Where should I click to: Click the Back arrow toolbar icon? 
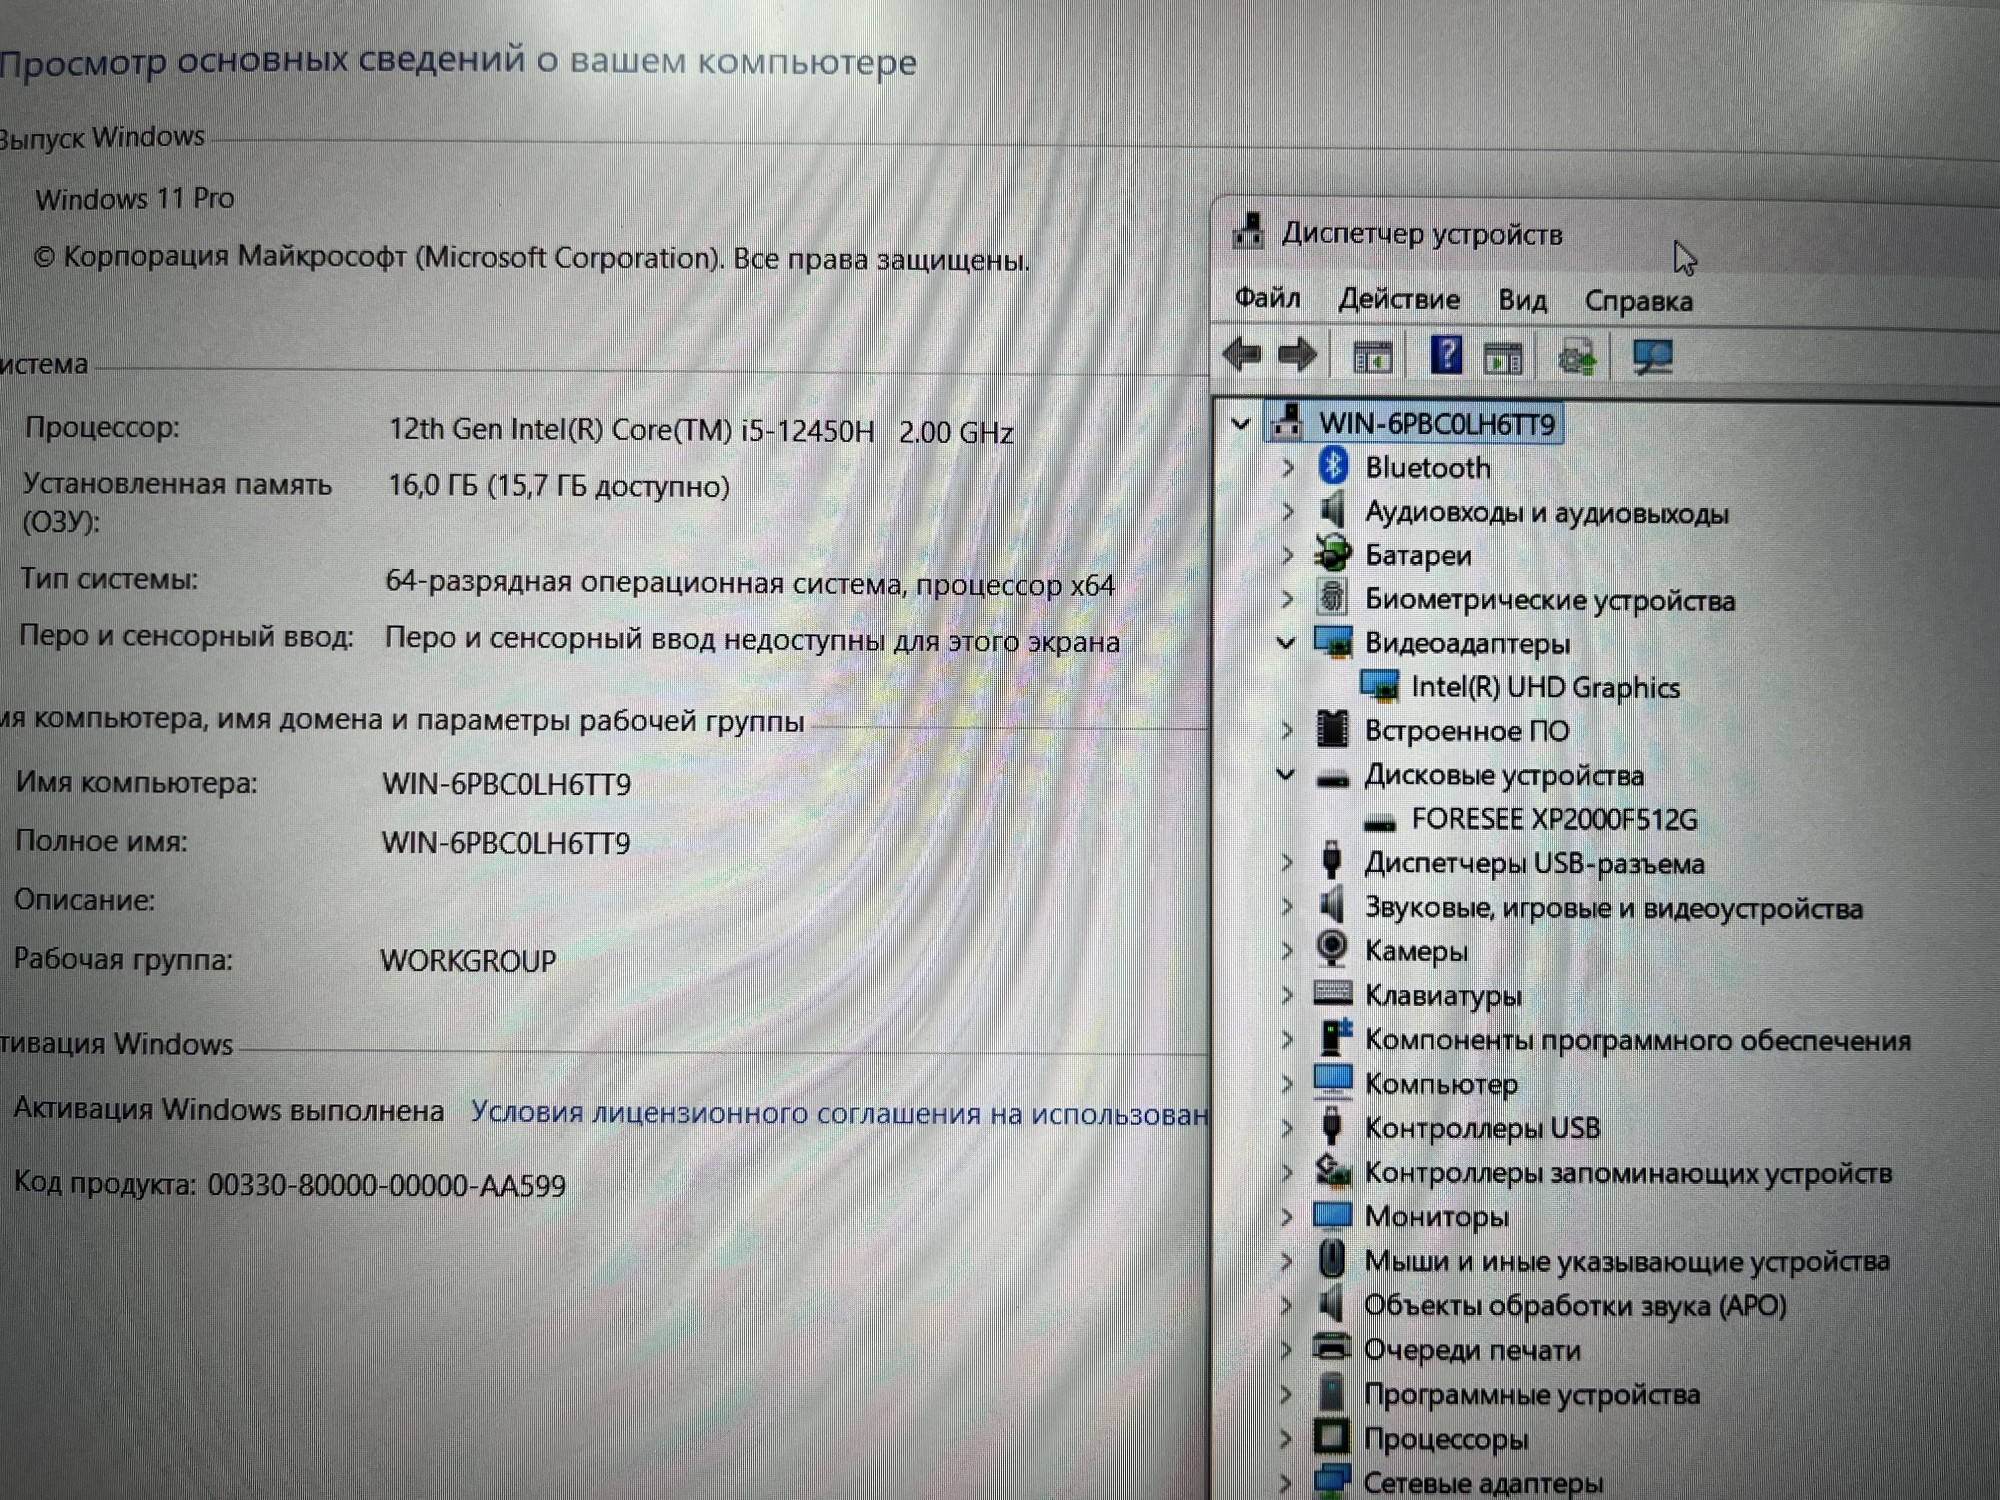[1242, 355]
